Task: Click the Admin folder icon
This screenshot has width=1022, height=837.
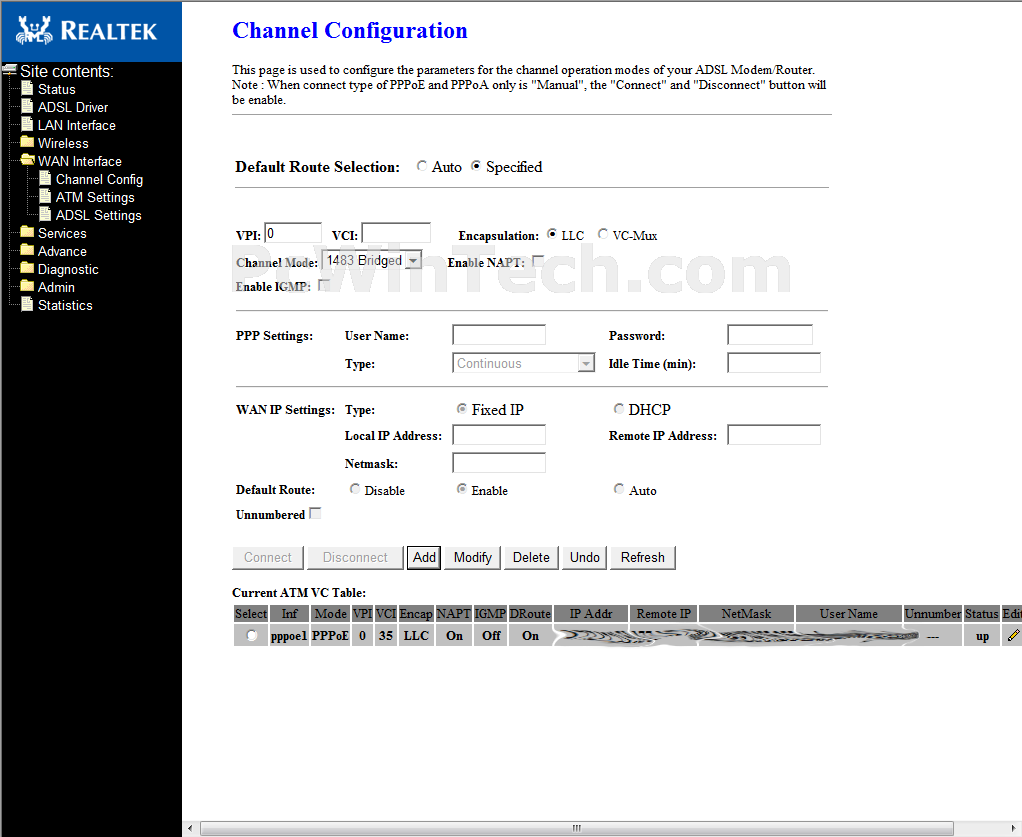Action: (27, 286)
